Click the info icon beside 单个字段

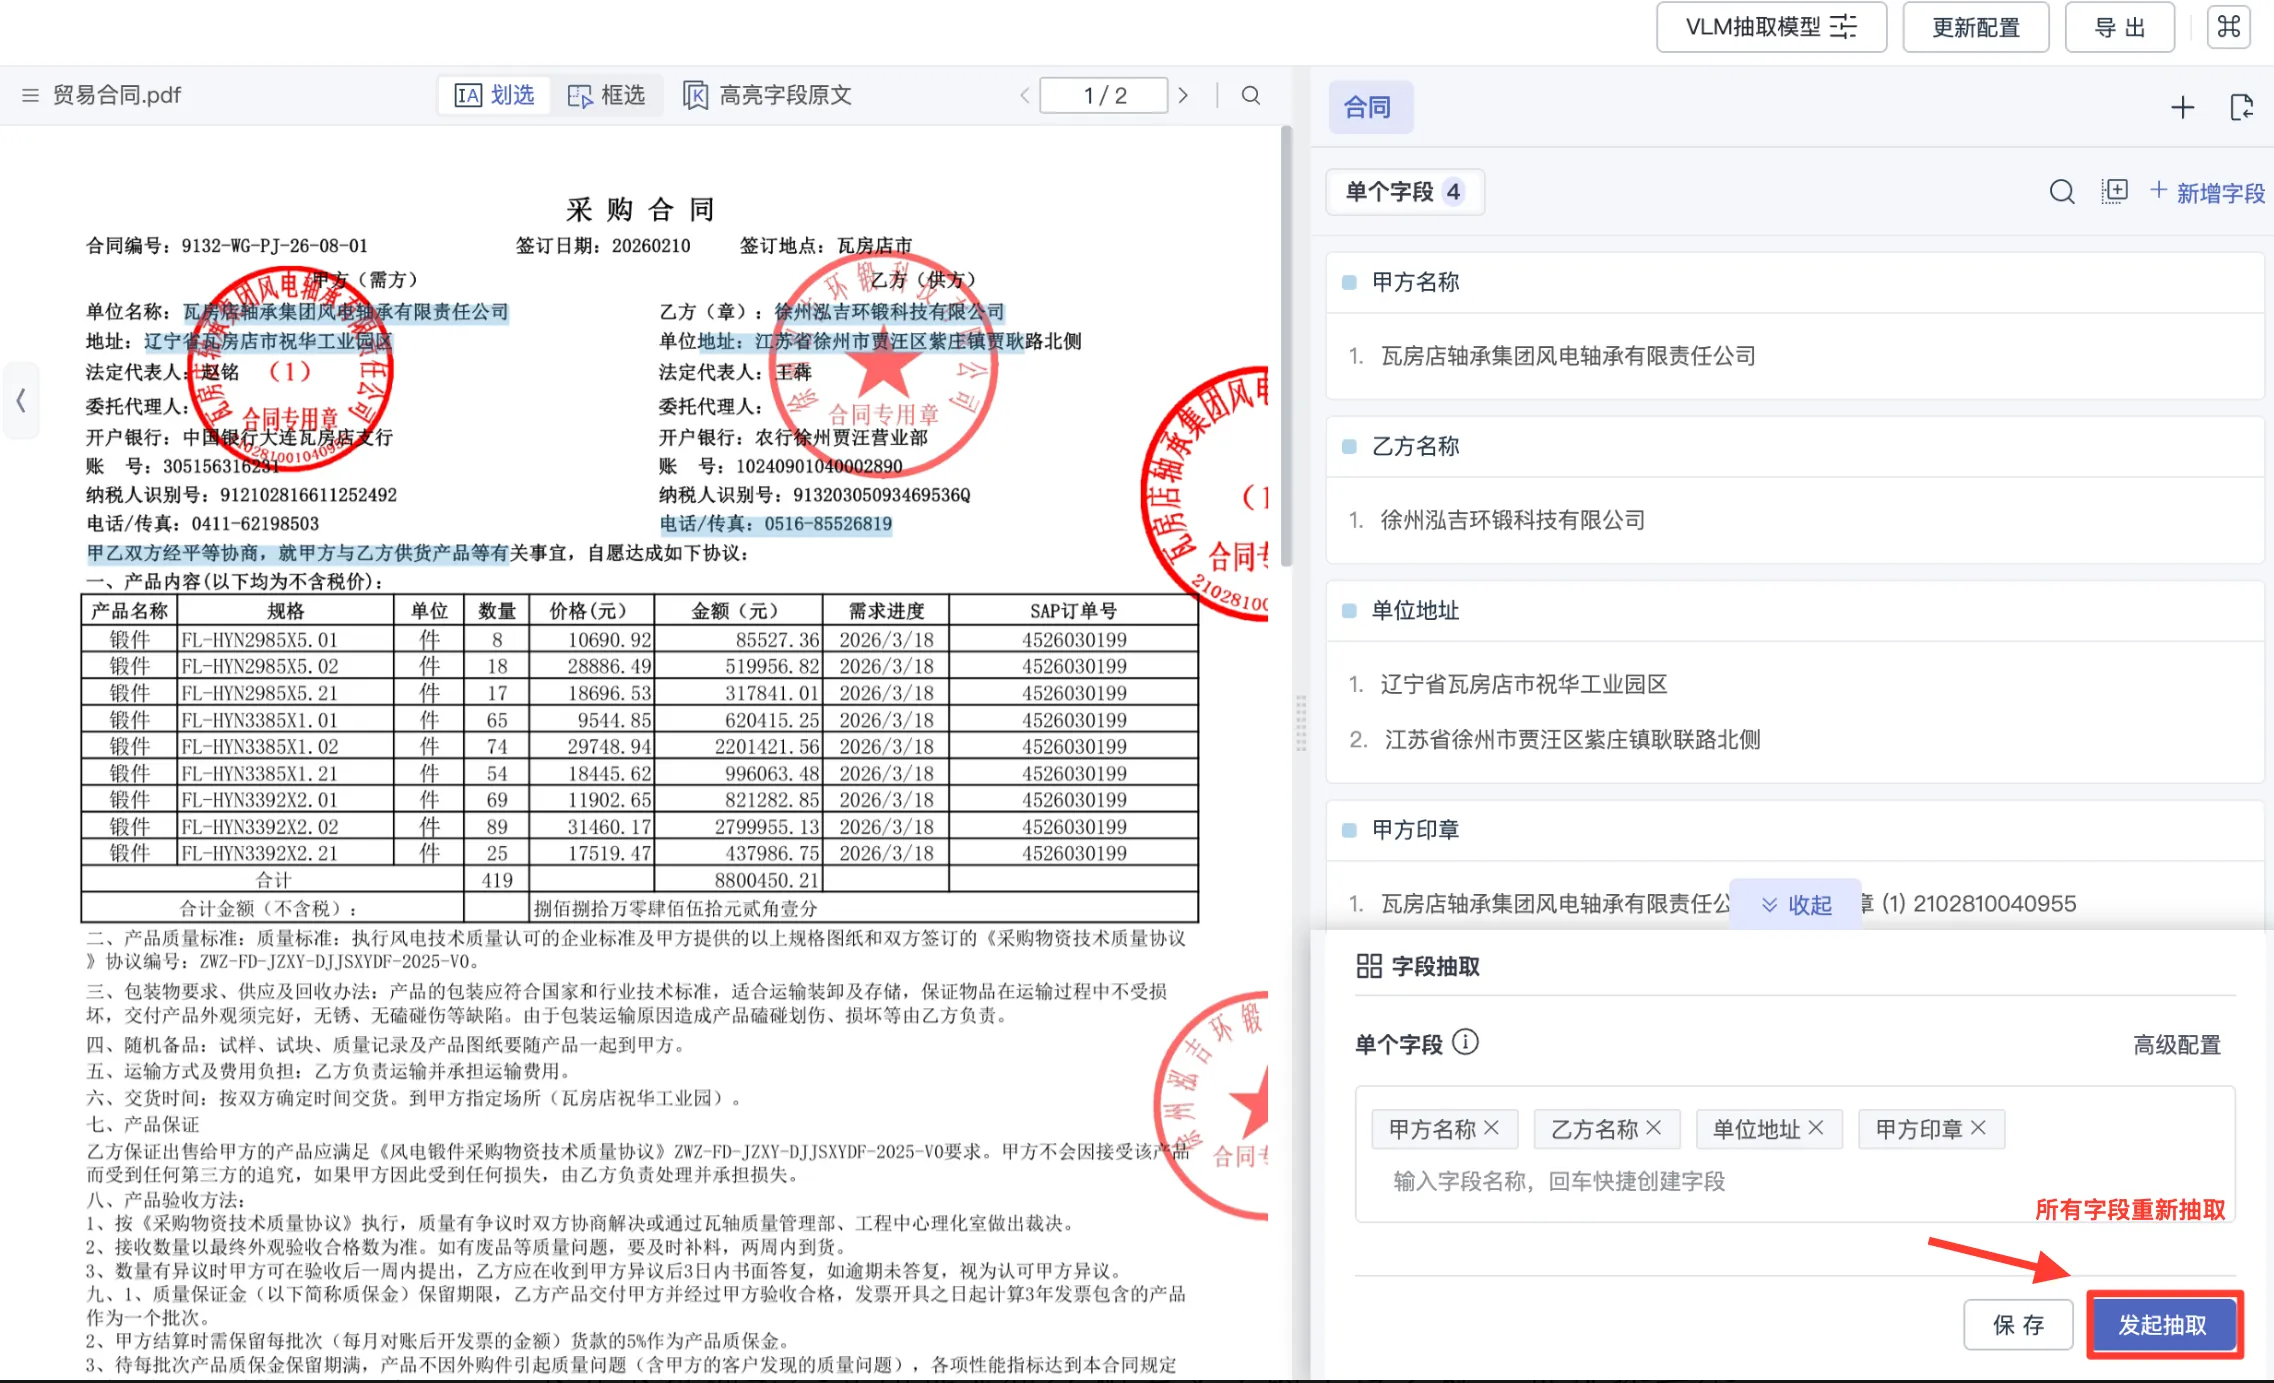click(1465, 1043)
